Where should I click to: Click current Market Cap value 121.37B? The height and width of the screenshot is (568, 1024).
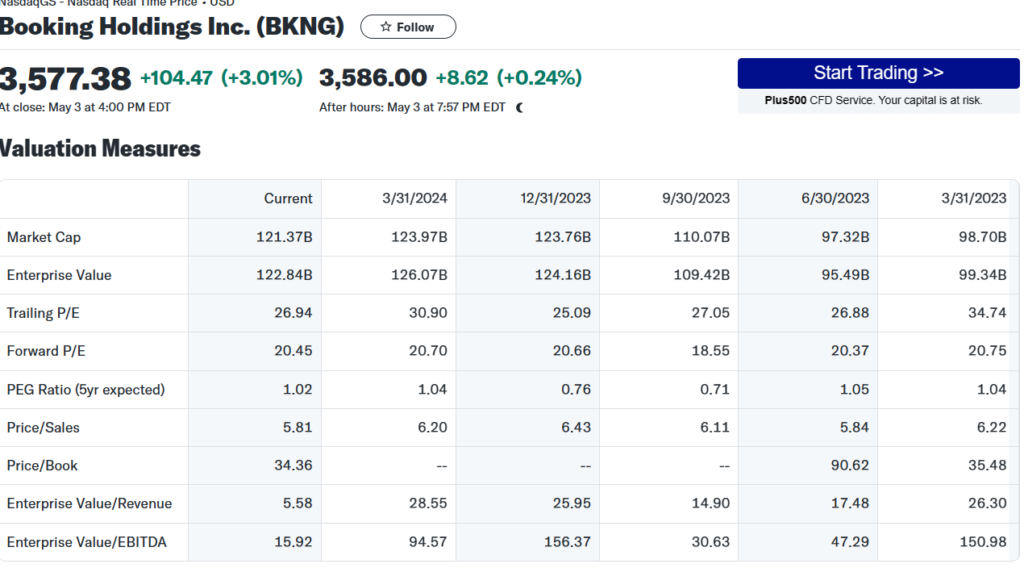tap(284, 237)
